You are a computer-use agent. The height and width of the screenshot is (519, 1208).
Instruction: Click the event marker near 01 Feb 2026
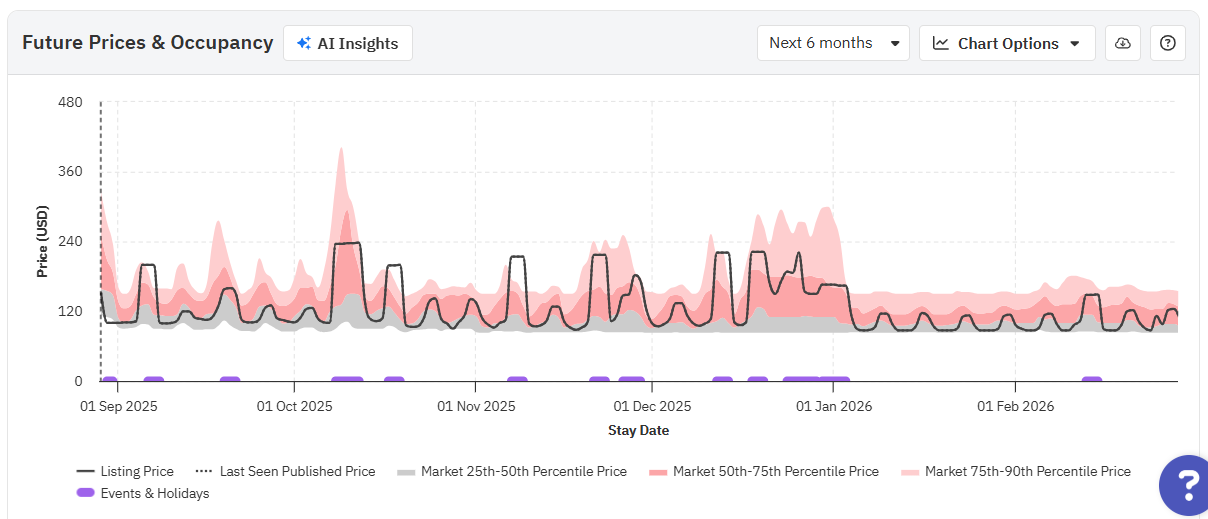tap(1092, 380)
